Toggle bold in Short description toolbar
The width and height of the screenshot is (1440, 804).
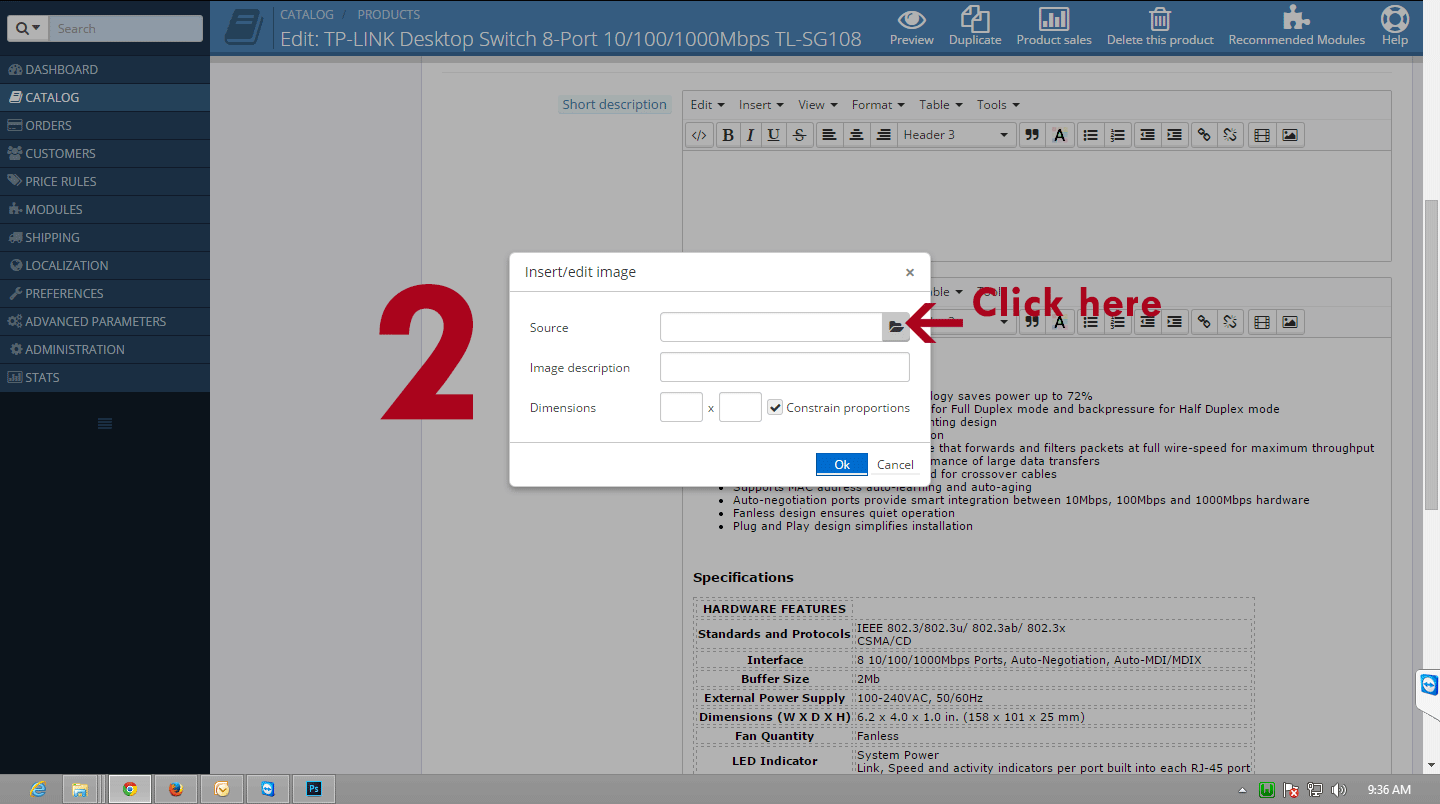(728, 135)
